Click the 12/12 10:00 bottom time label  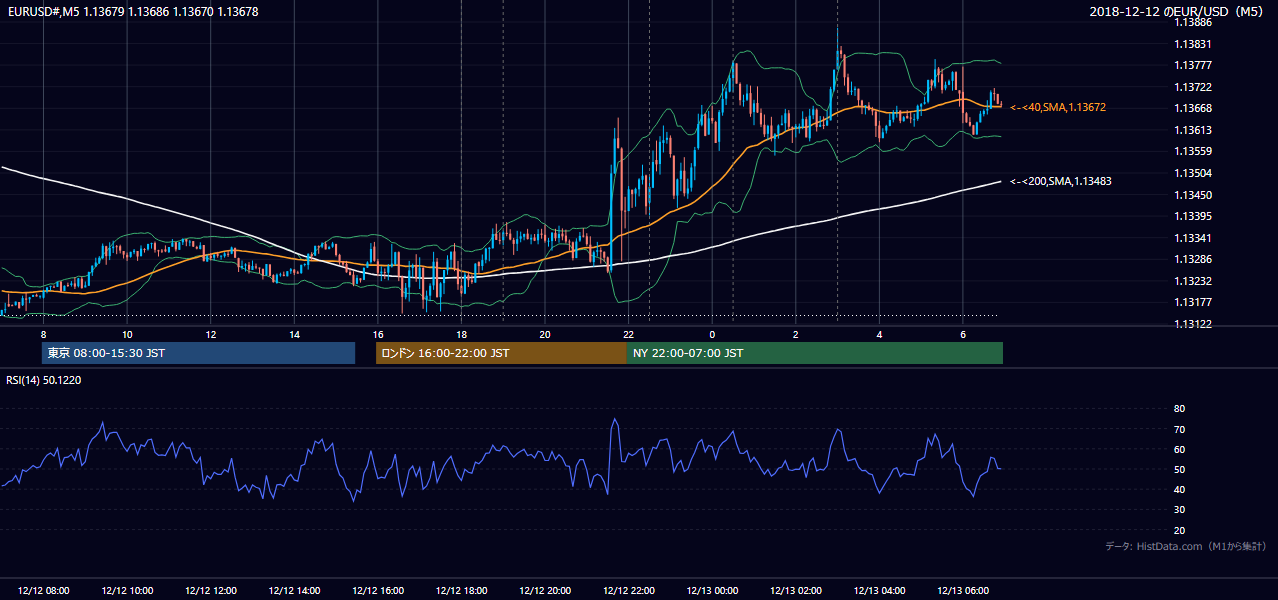pos(127,591)
